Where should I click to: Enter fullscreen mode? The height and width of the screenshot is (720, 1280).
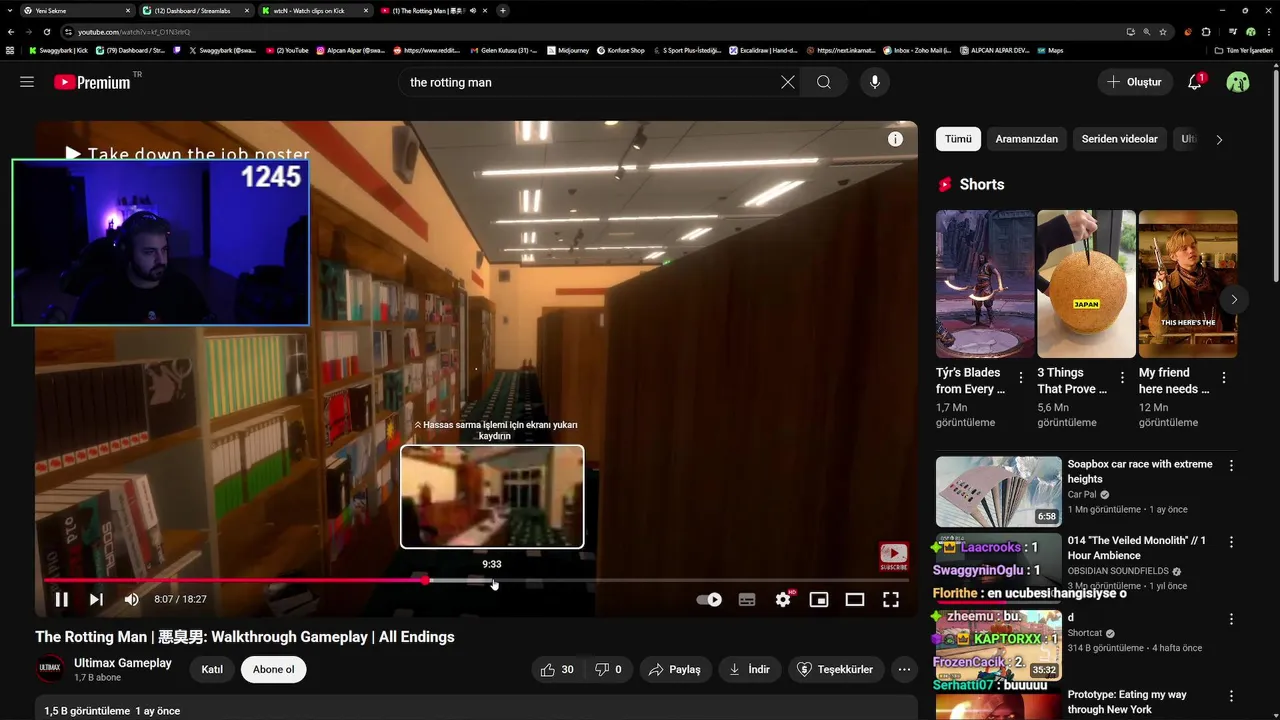tap(891, 600)
